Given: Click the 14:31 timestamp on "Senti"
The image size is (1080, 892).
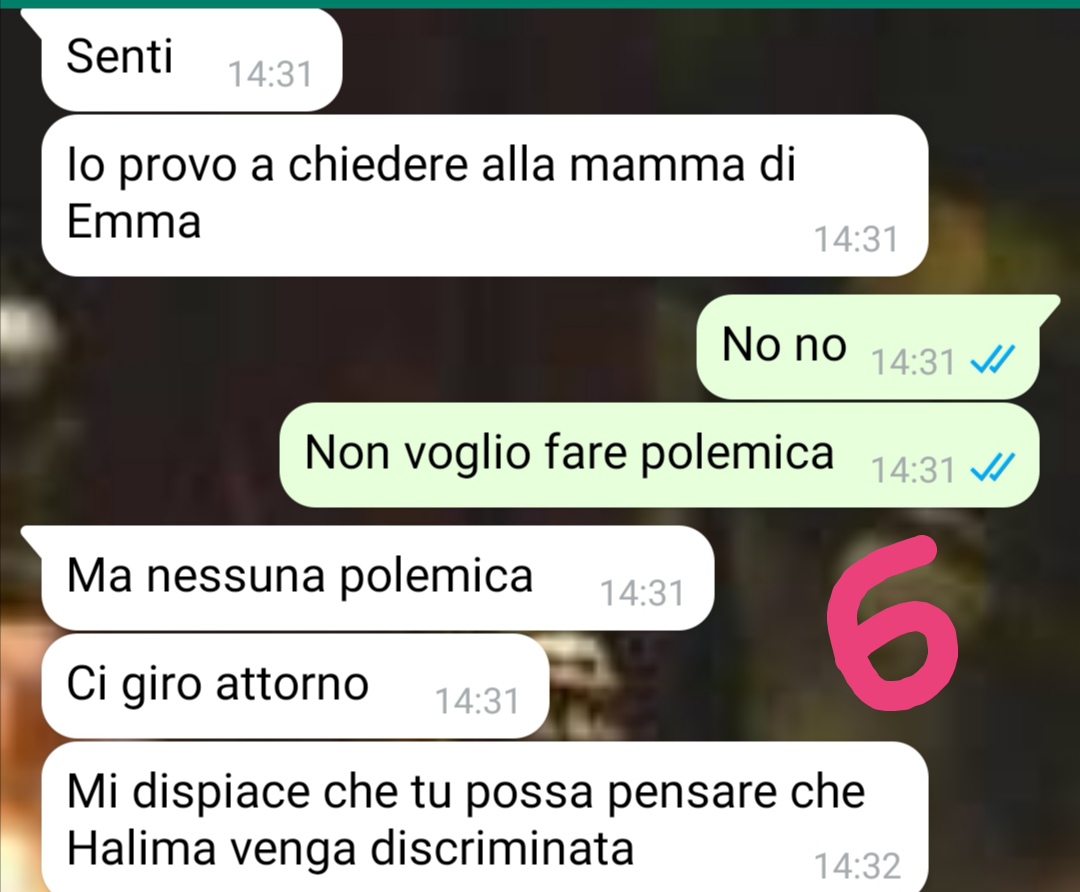Looking at the screenshot, I should pos(269,74).
